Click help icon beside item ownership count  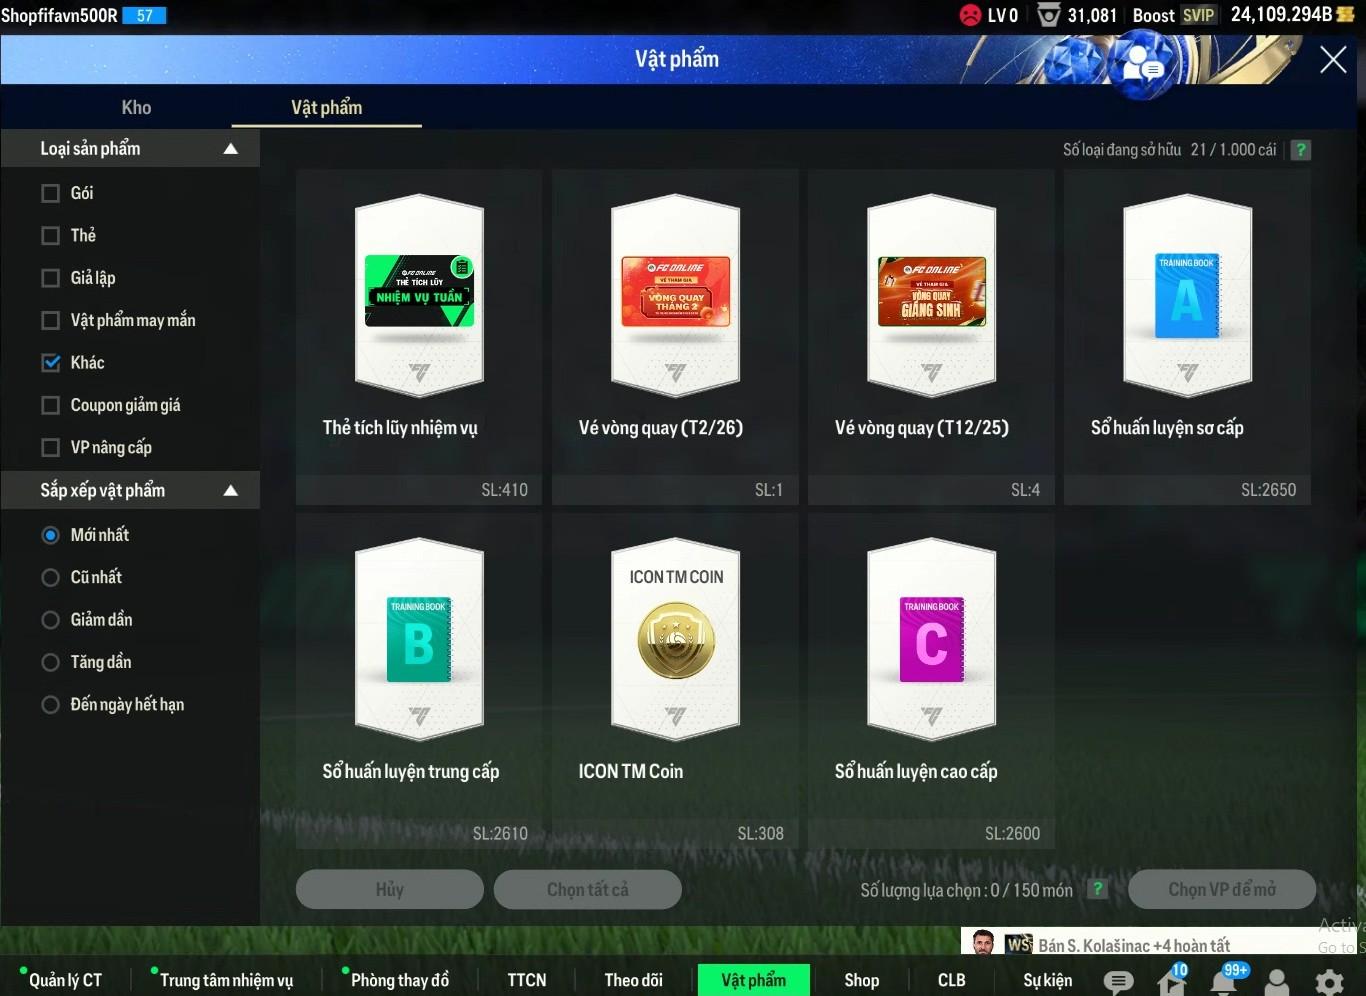(1300, 150)
